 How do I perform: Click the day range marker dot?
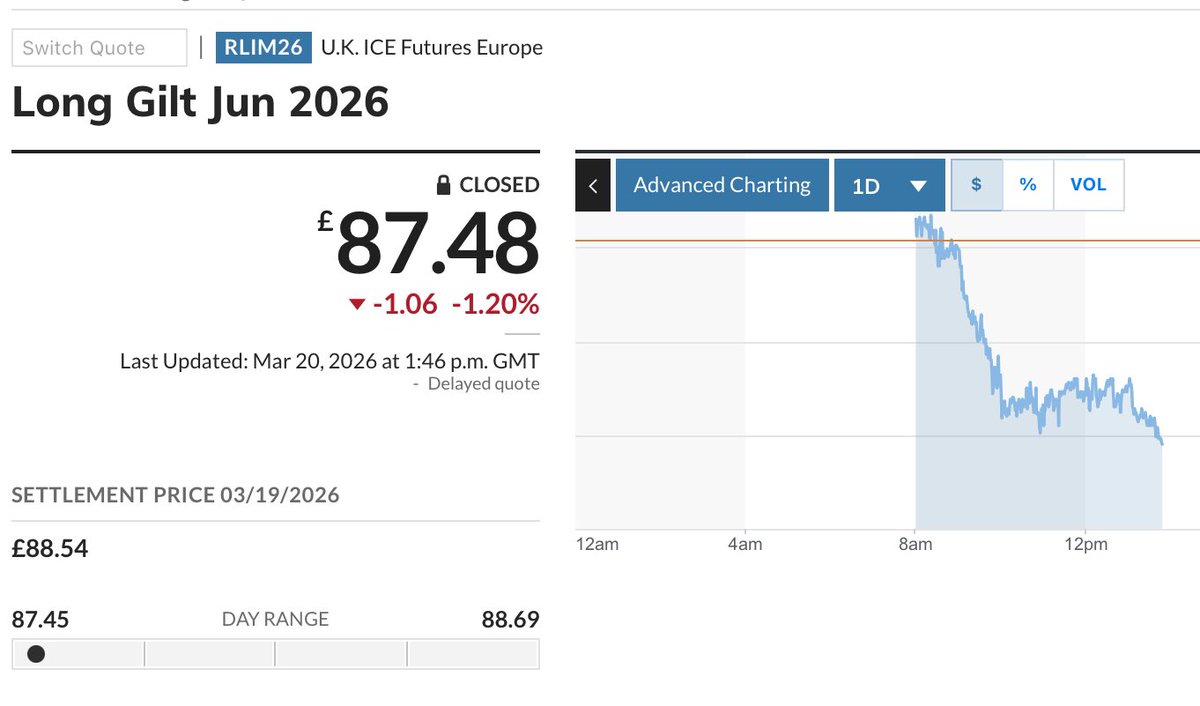[36, 654]
